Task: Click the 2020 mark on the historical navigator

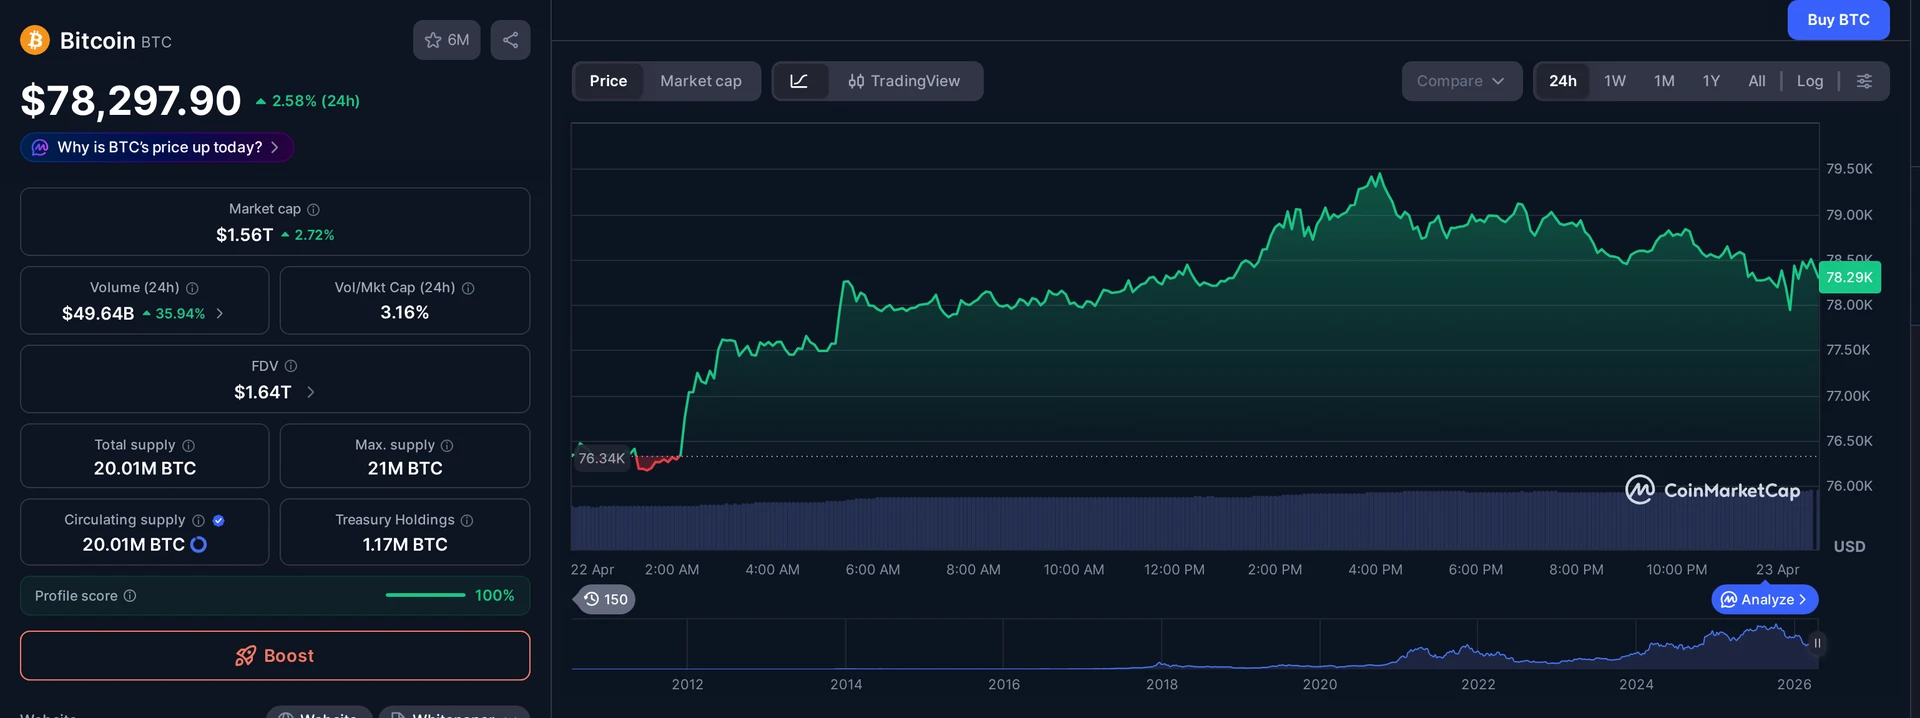Action: tap(1320, 685)
